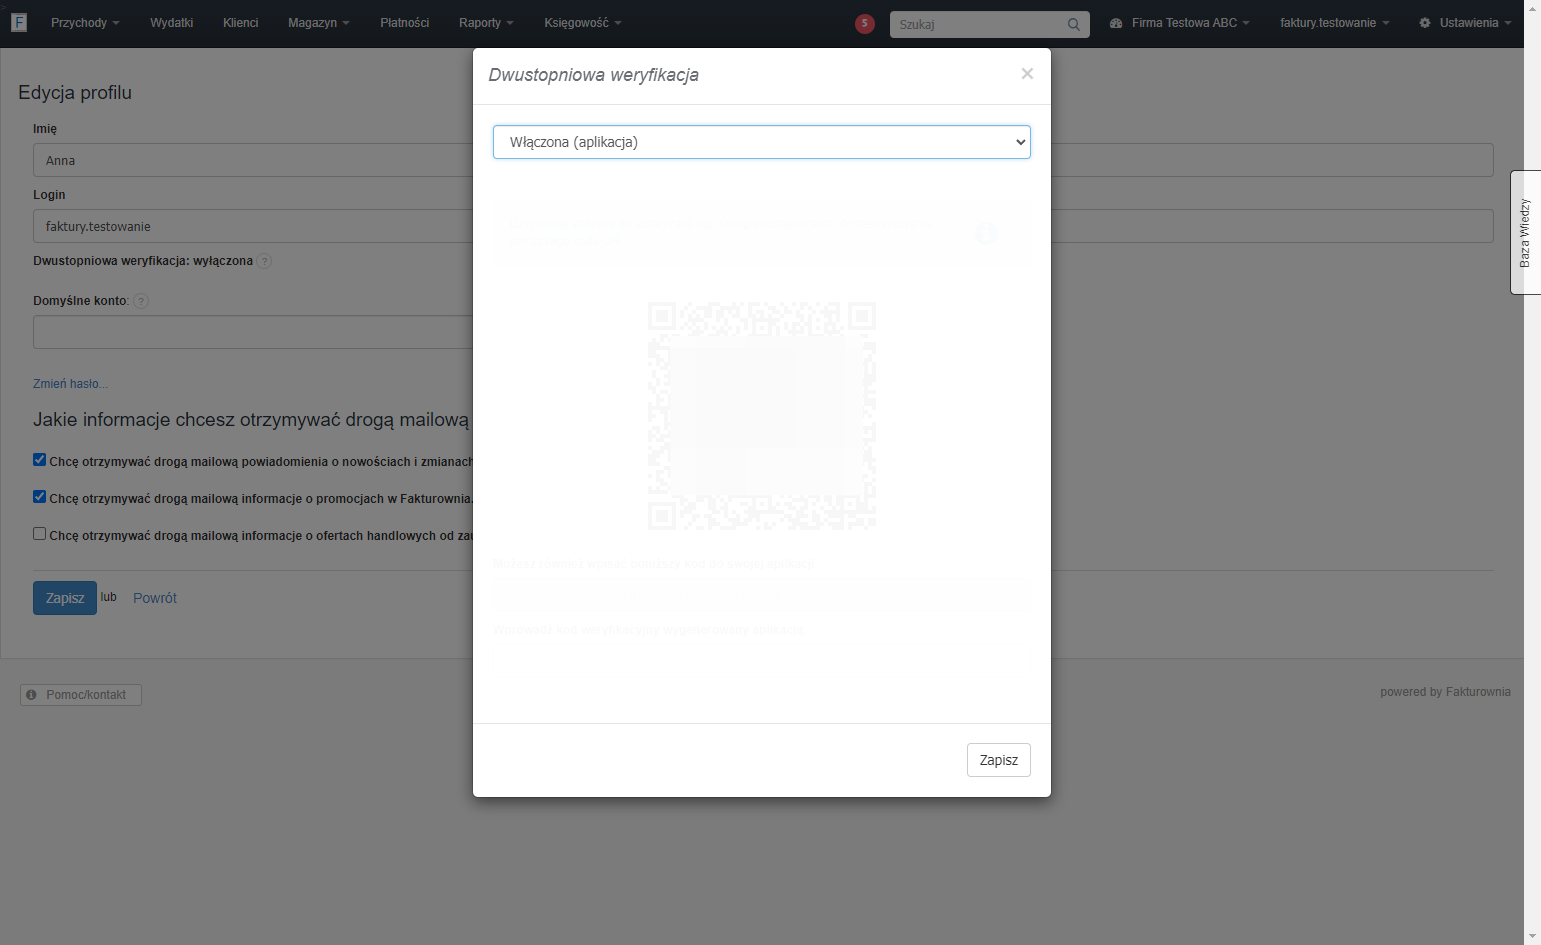1541x945 pixels.
Task: Open the Ustawienia settings menu
Action: point(1465,23)
